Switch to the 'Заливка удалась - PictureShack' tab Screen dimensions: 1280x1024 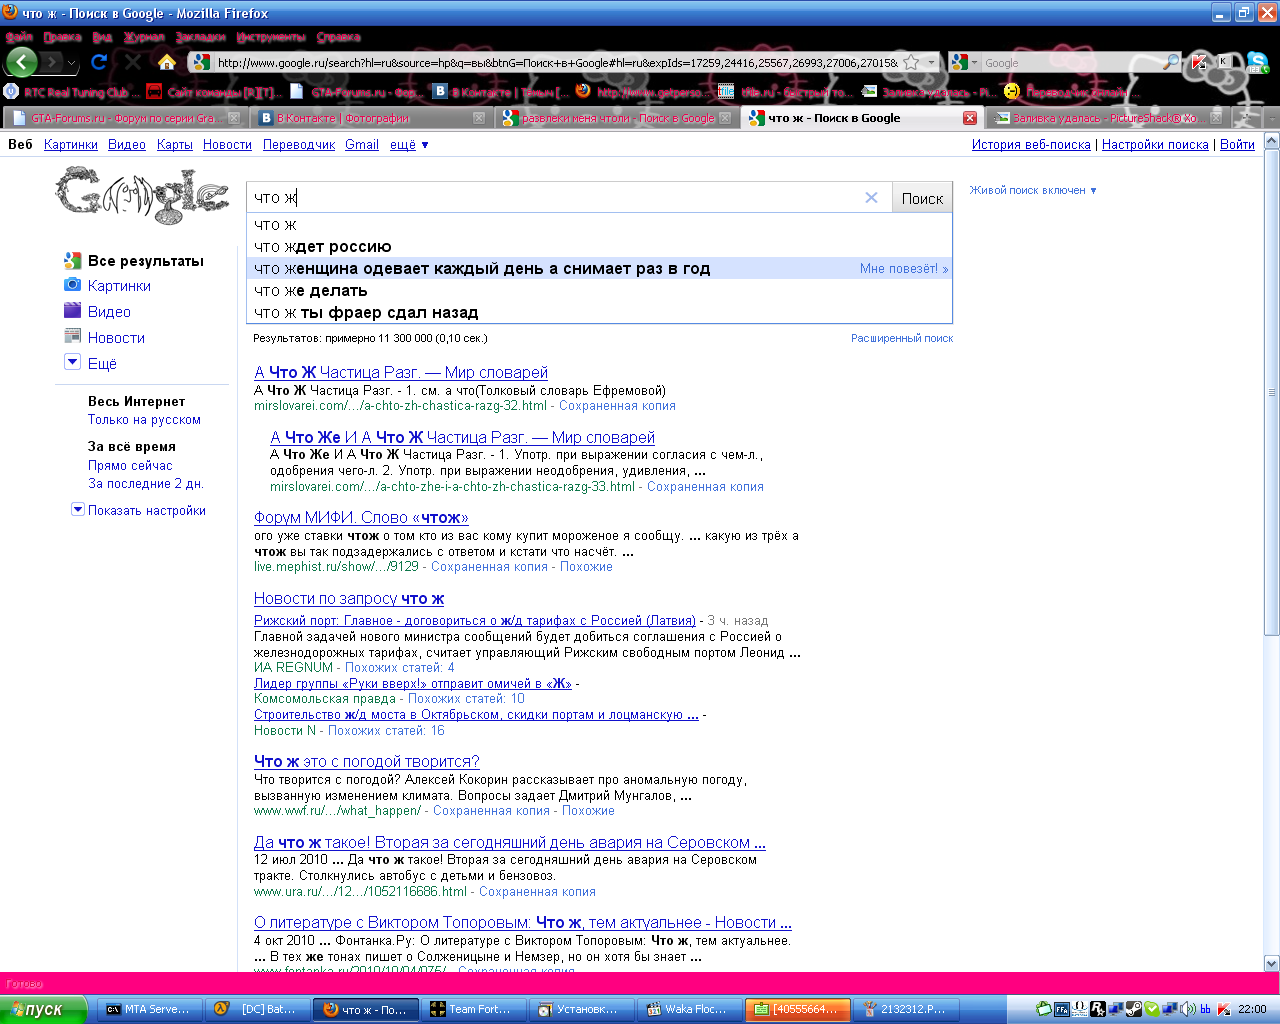(1107, 118)
